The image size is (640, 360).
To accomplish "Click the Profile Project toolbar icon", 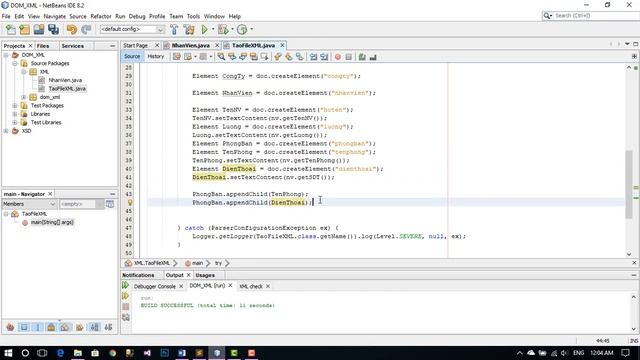I will tap(242, 29).
